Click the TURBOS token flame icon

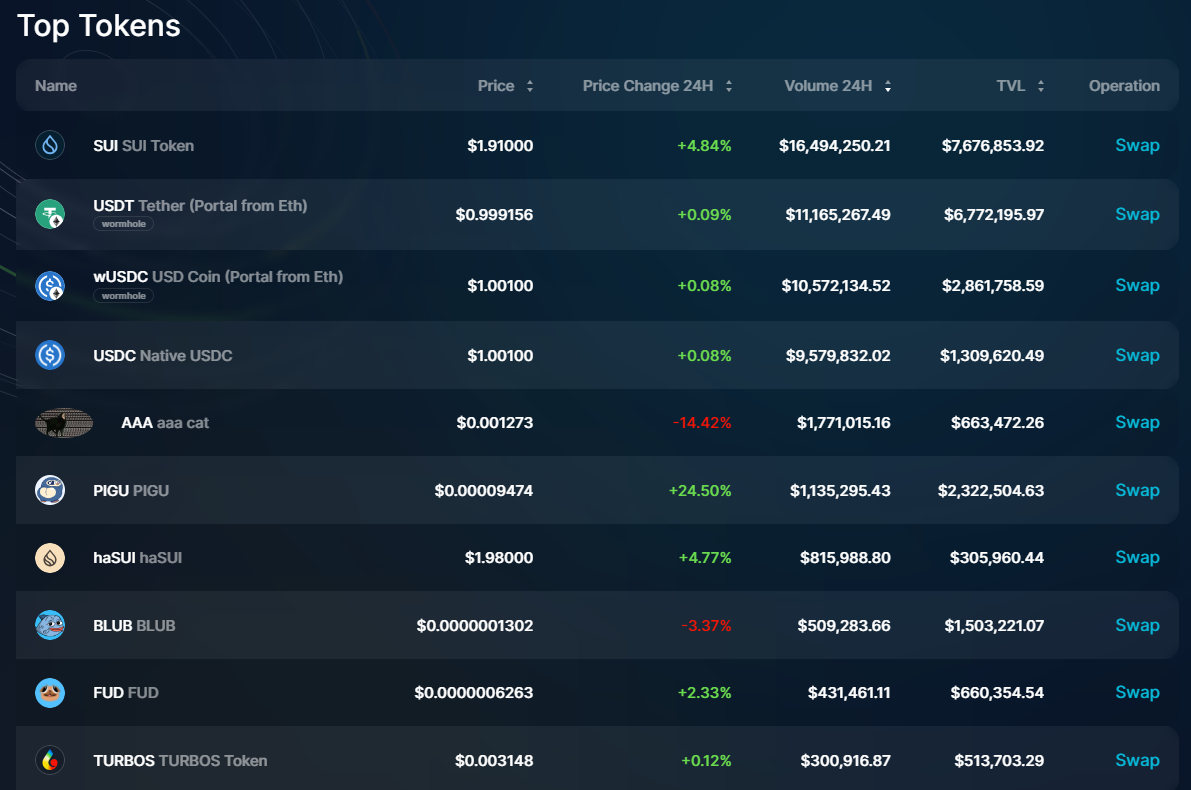(x=50, y=761)
